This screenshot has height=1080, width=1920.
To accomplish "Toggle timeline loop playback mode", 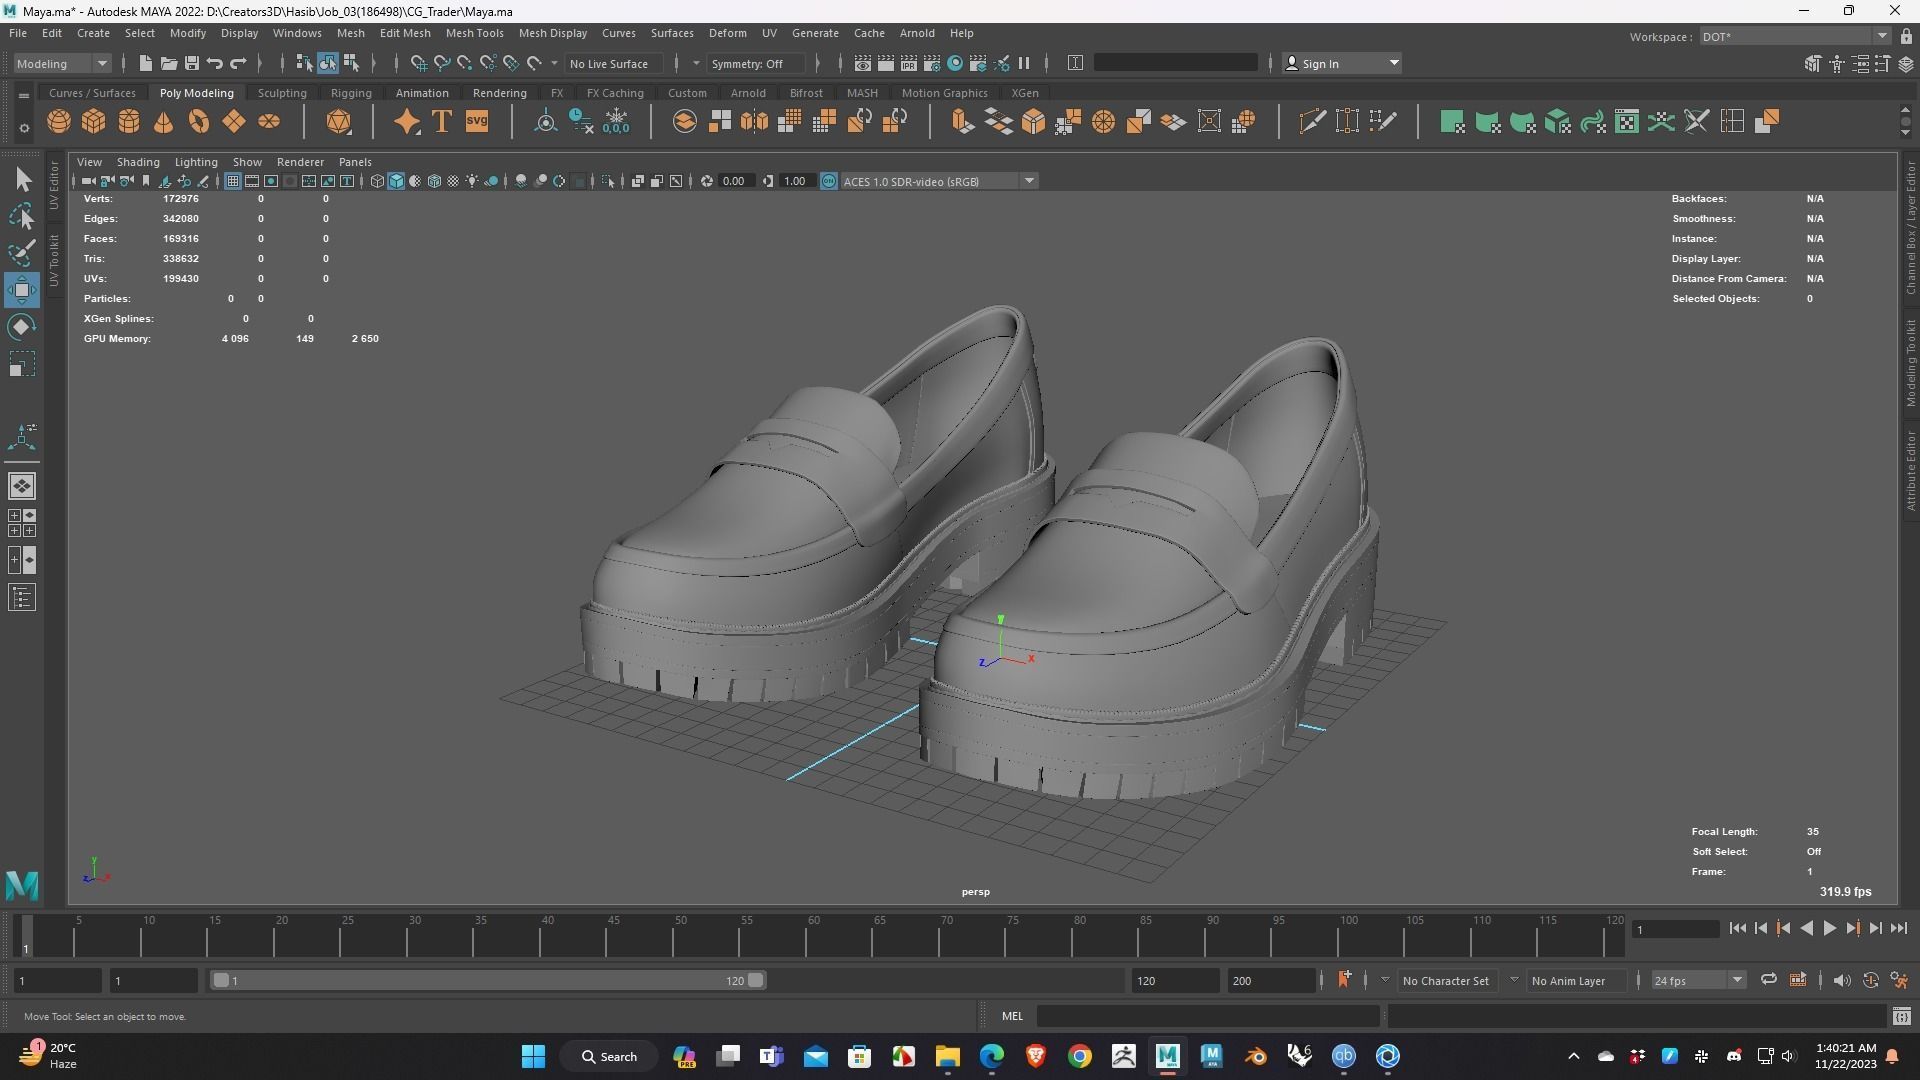I will pos(1769,980).
